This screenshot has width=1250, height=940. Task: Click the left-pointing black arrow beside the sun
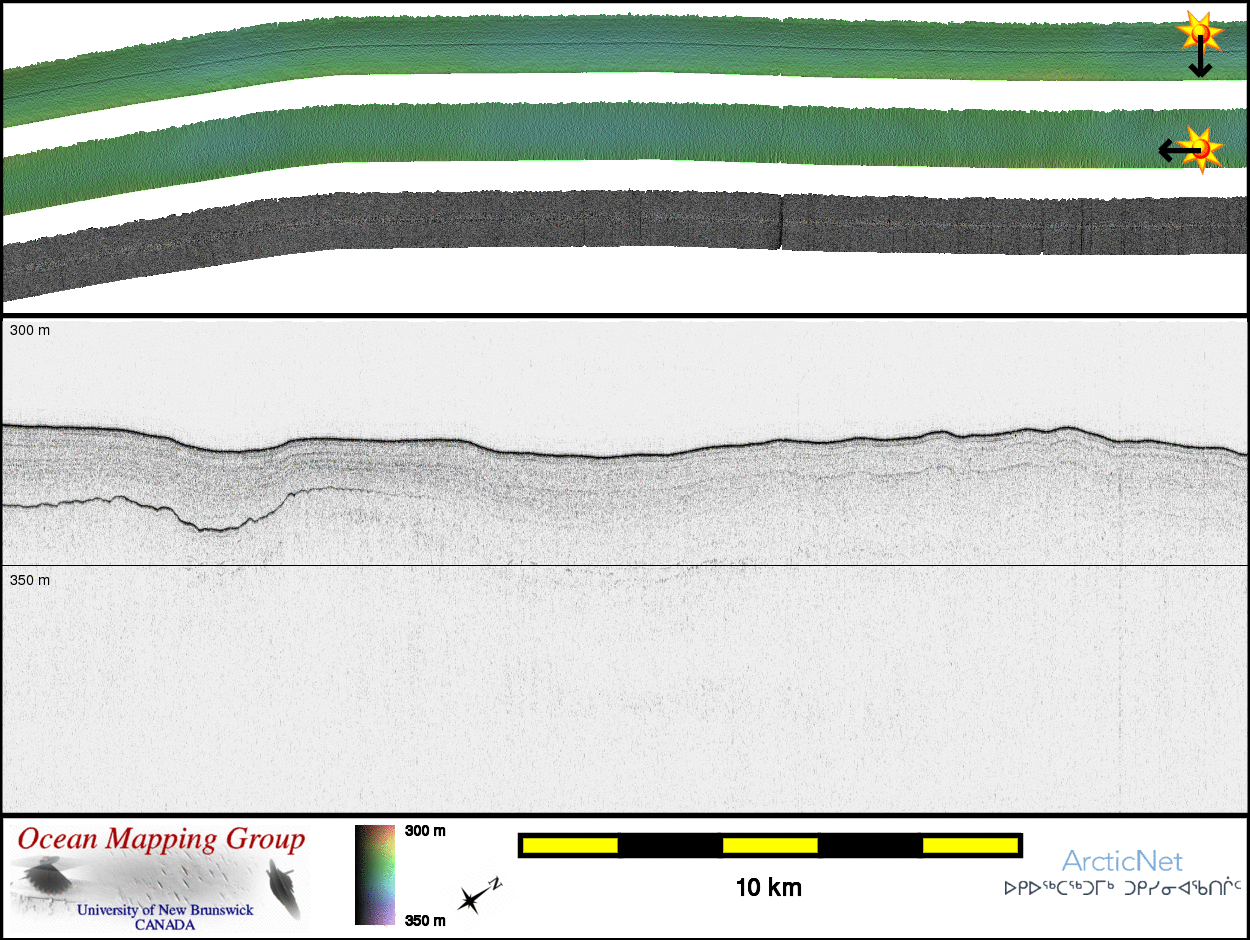coord(1172,151)
